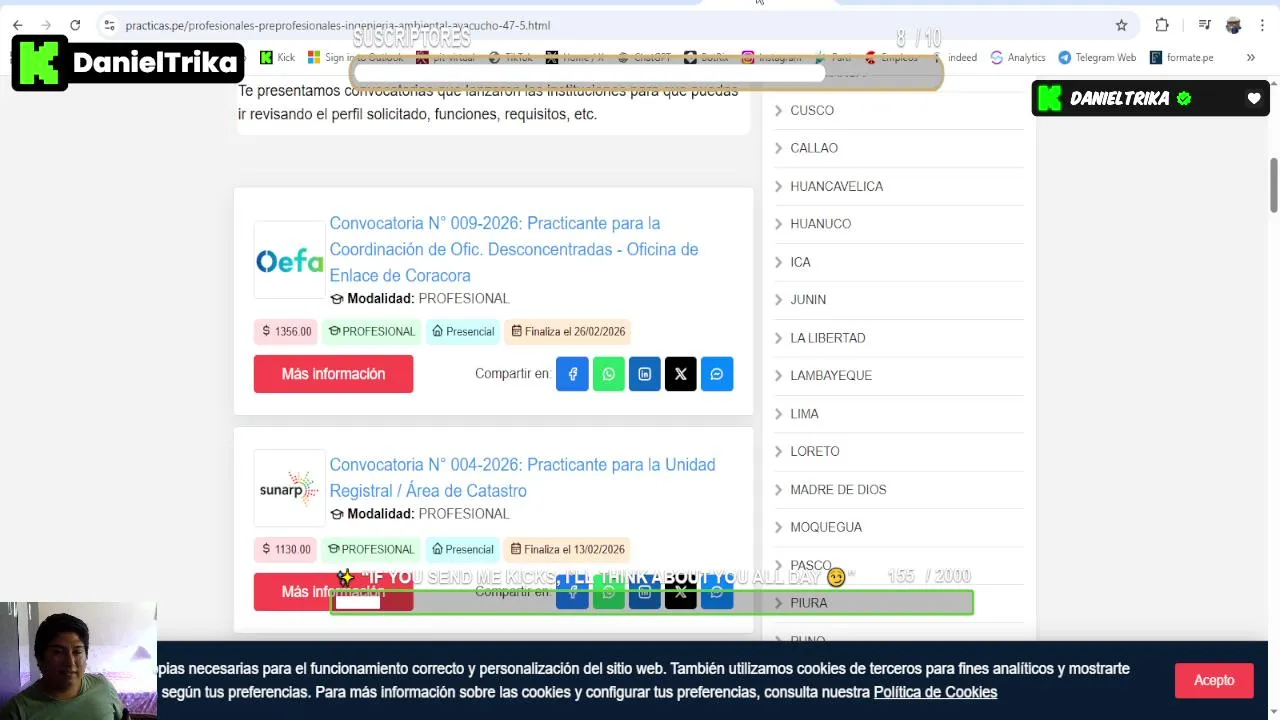Share the Oefa convocatoria on X
The width and height of the screenshot is (1280, 720).
click(680, 374)
